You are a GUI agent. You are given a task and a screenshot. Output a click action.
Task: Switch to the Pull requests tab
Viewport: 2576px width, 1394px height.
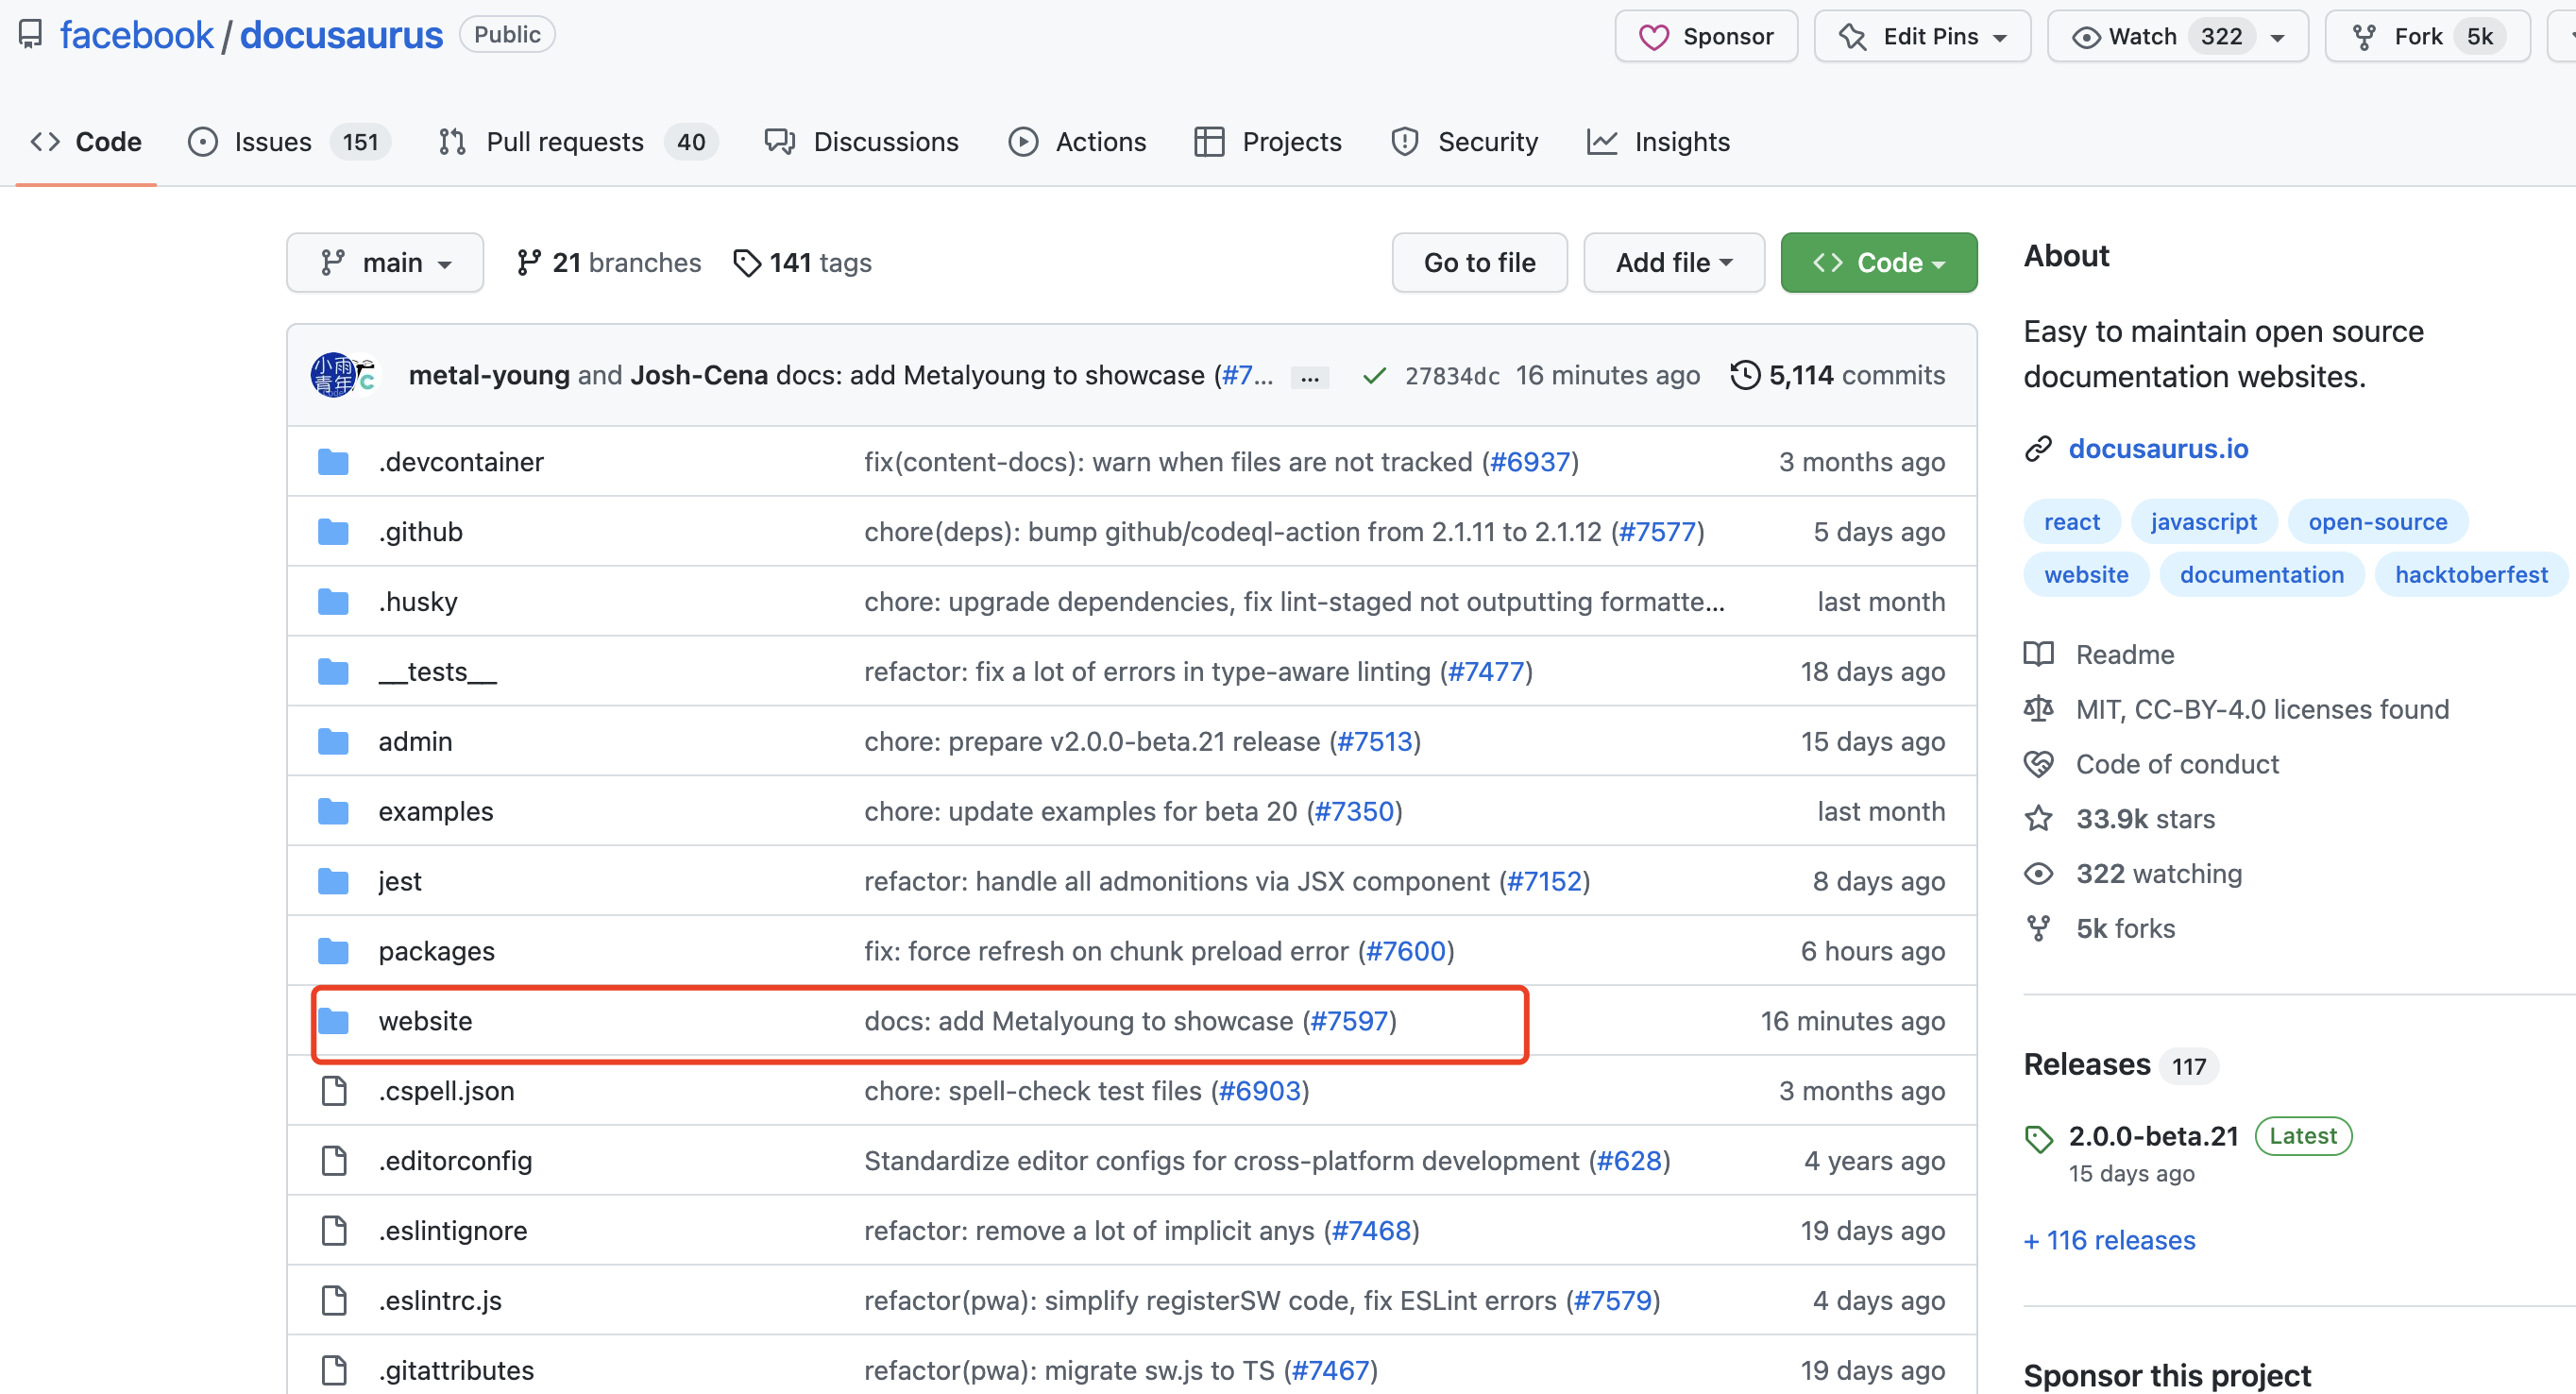pos(577,142)
